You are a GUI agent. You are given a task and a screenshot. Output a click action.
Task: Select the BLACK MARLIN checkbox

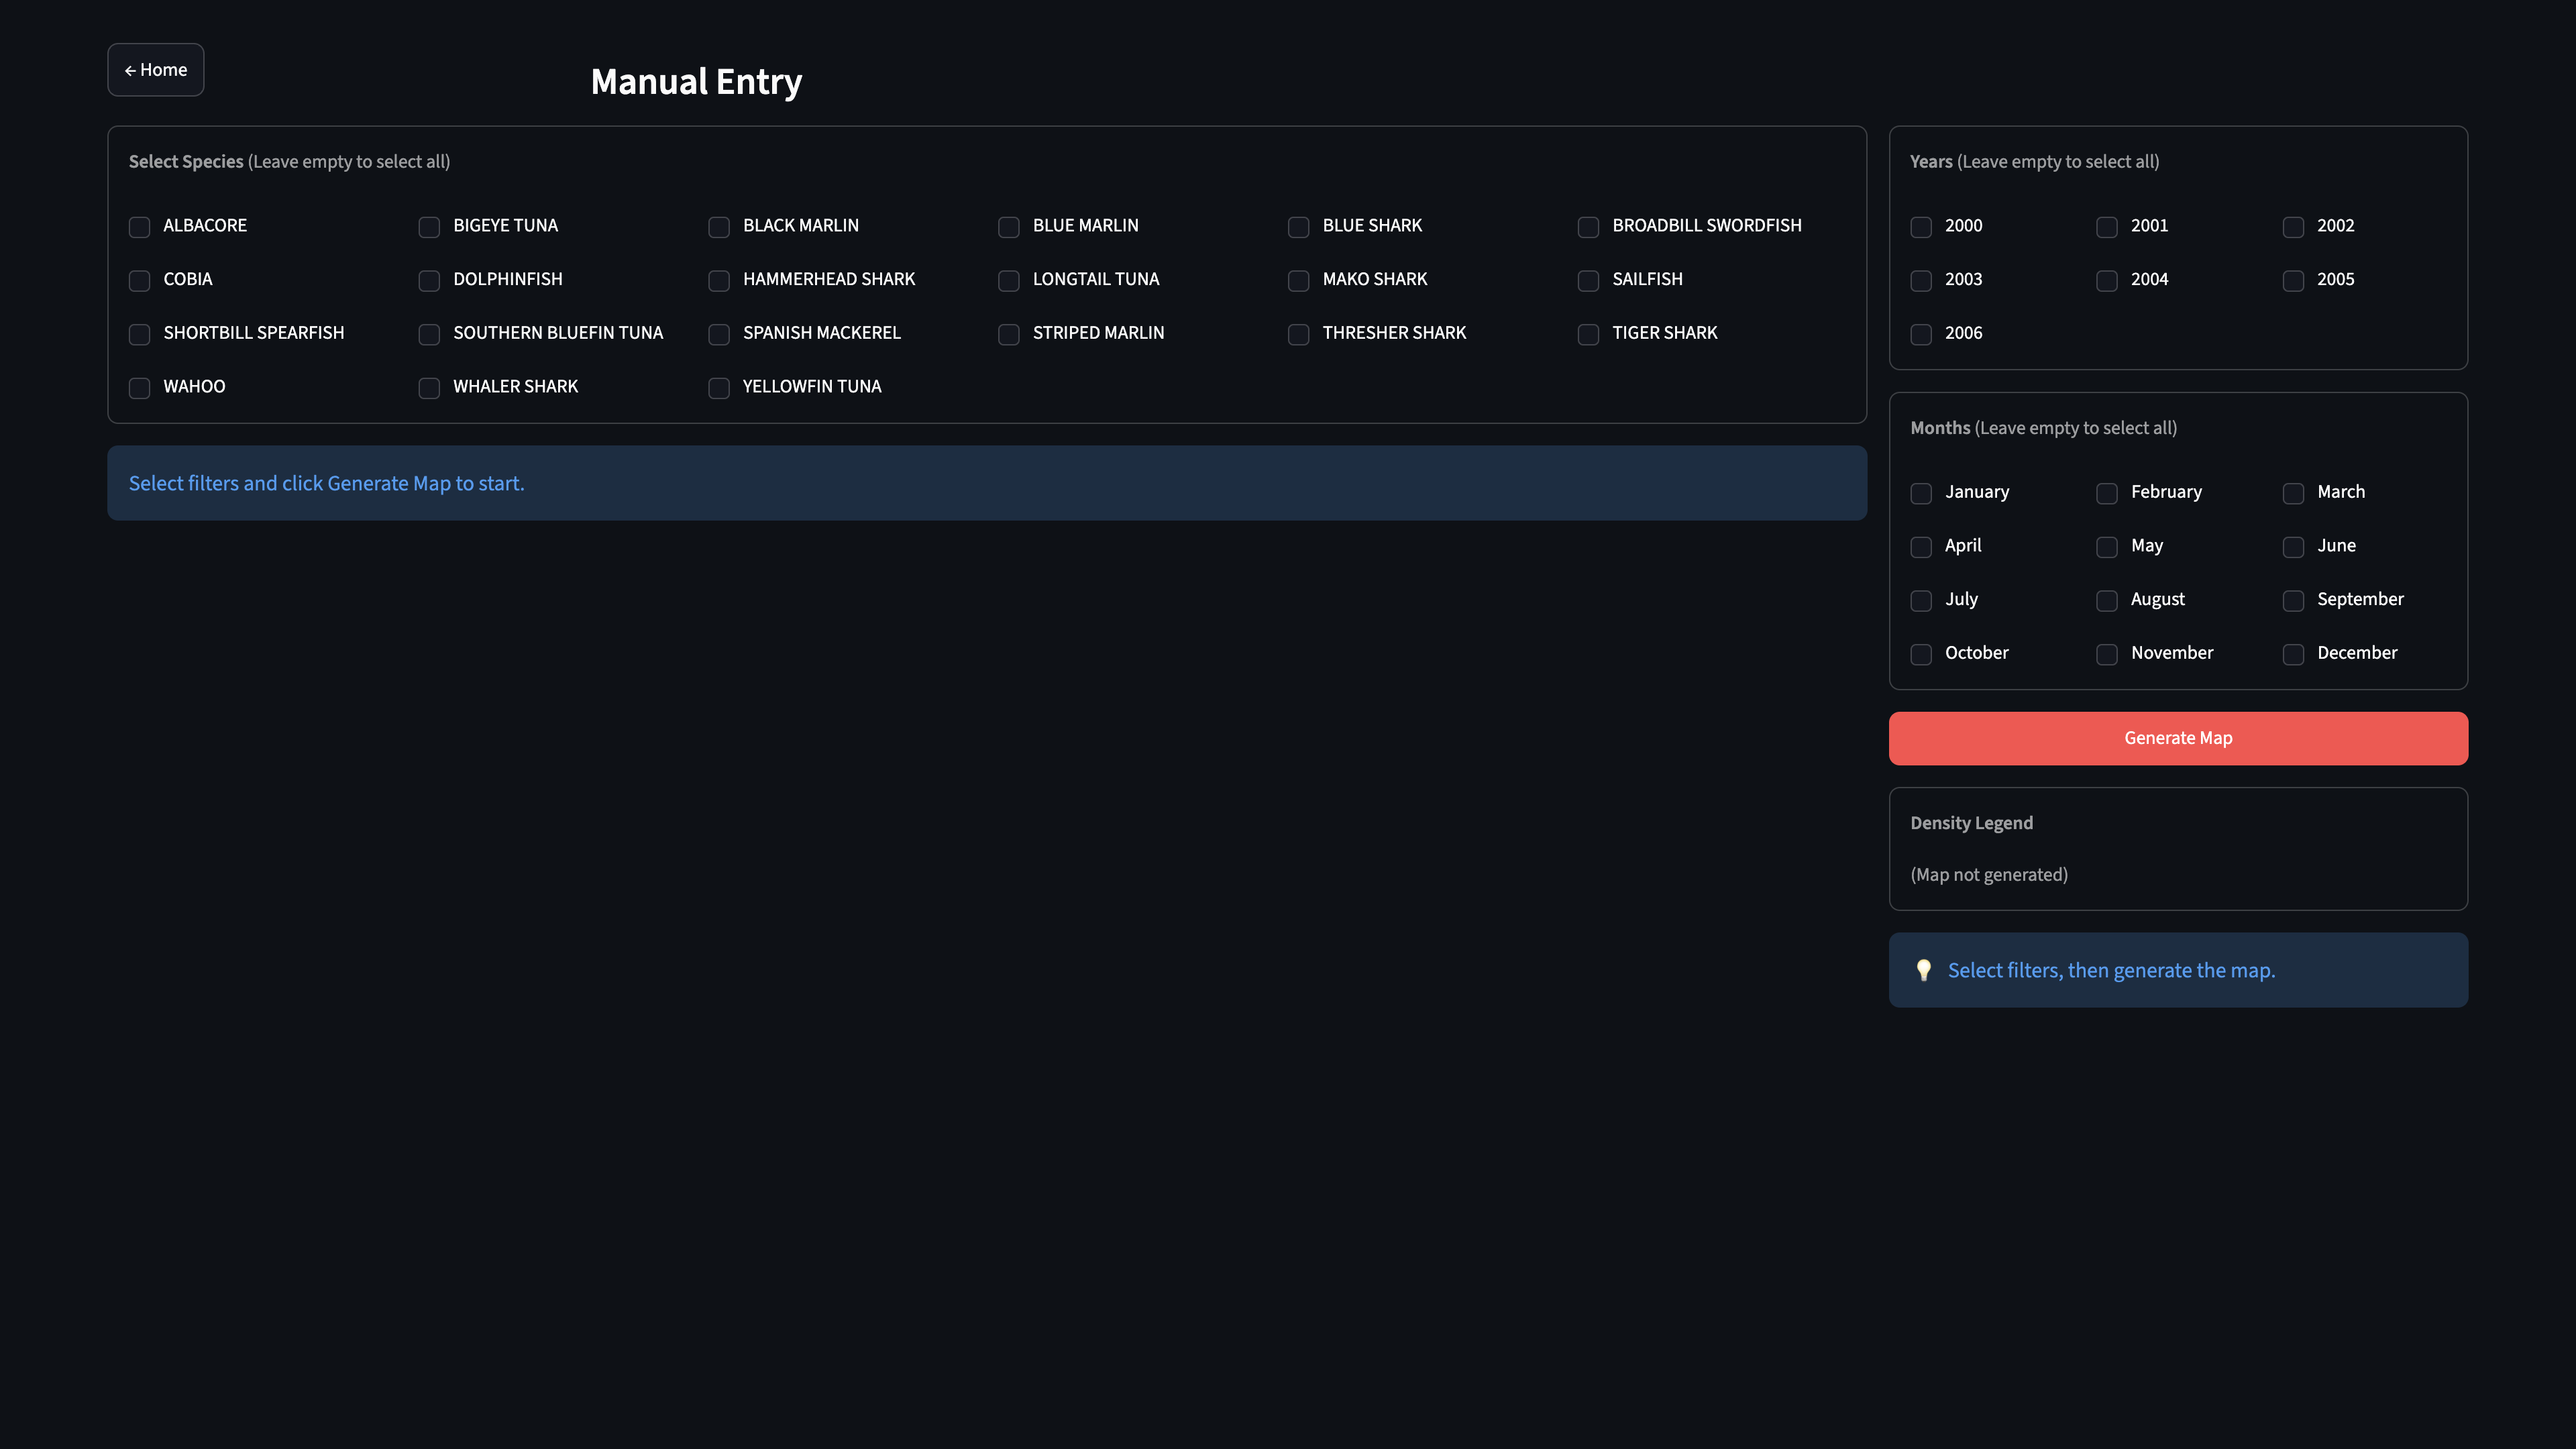click(x=719, y=227)
